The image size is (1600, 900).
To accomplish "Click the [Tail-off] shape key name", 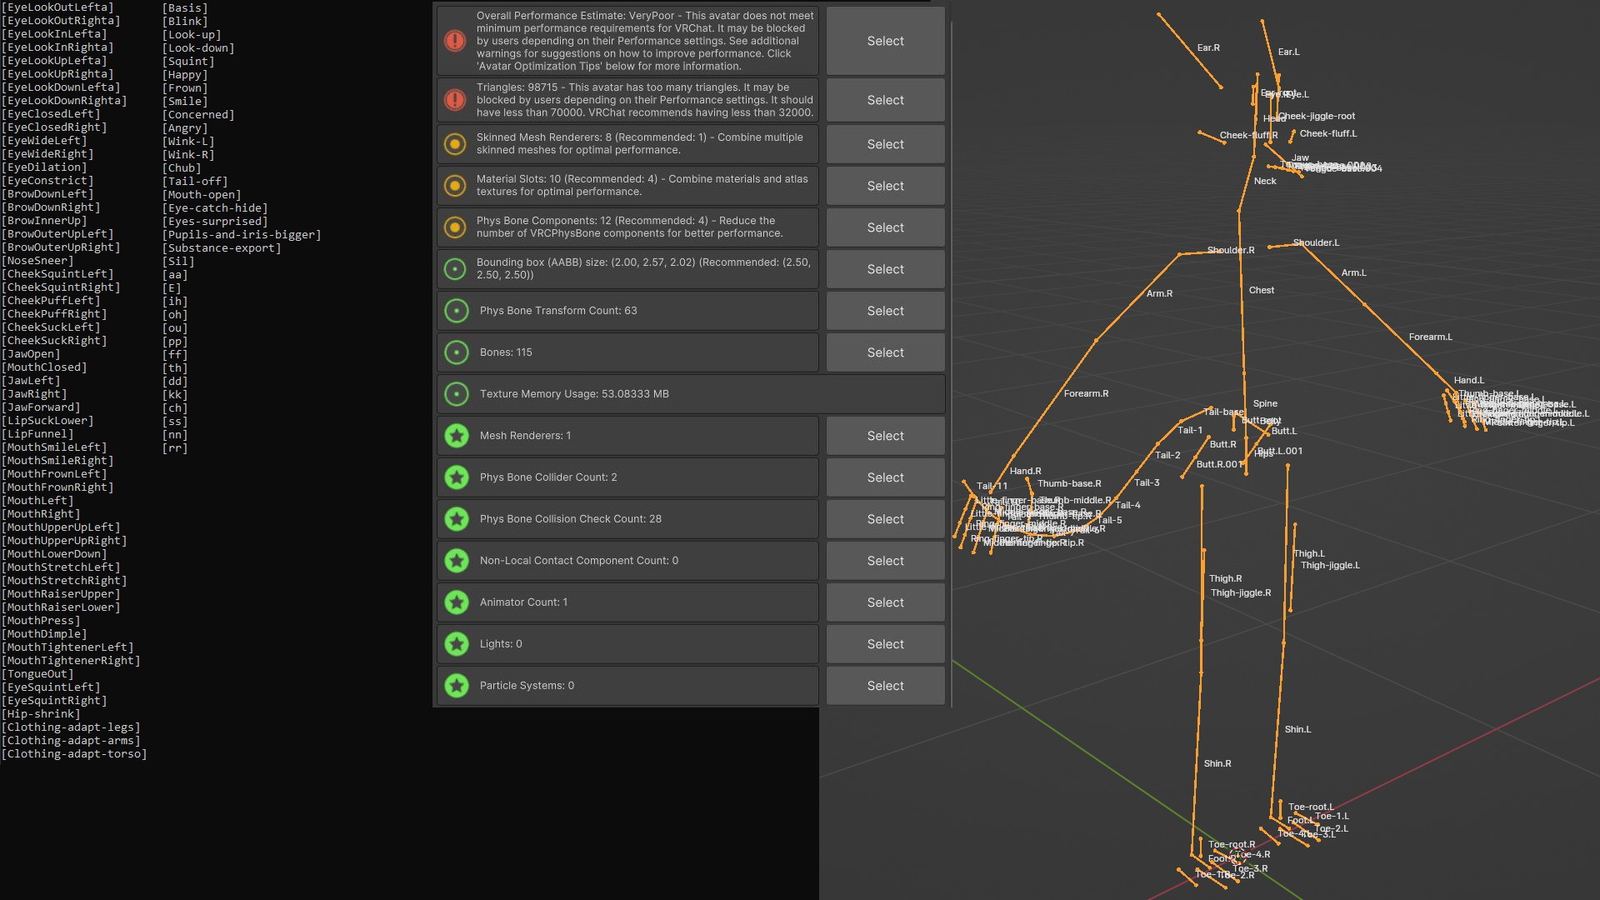I will click(x=195, y=181).
